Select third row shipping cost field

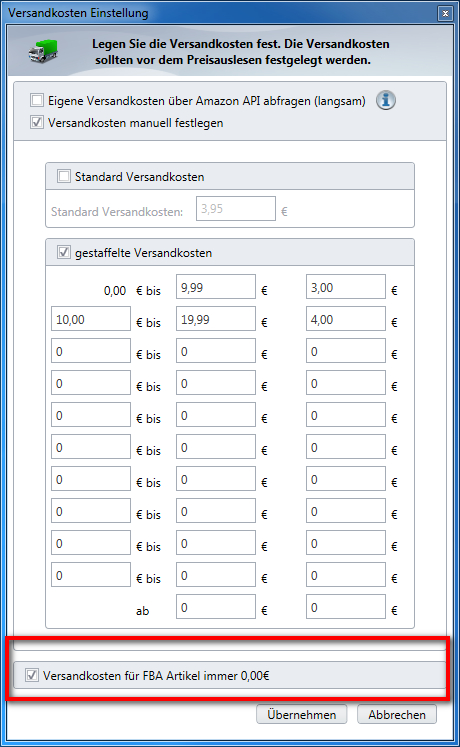click(346, 351)
